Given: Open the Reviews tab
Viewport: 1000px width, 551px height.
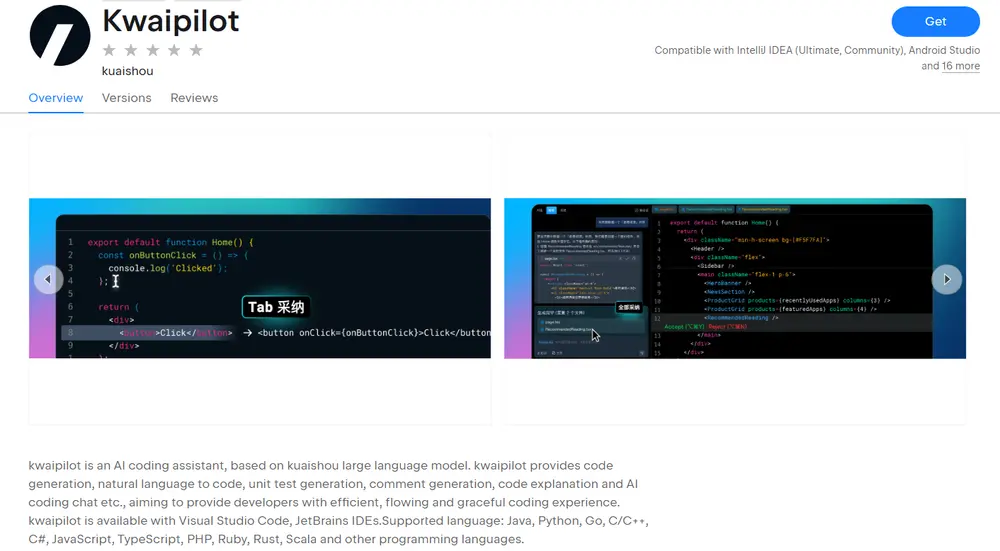Looking at the screenshot, I should pyautogui.click(x=194, y=98).
